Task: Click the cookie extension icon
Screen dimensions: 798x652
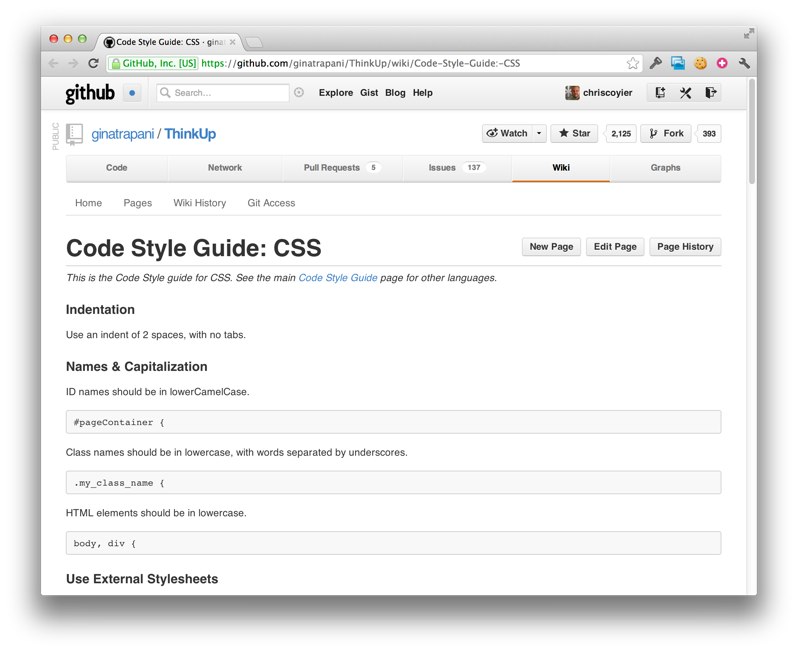Action: (x=701, y=63)
